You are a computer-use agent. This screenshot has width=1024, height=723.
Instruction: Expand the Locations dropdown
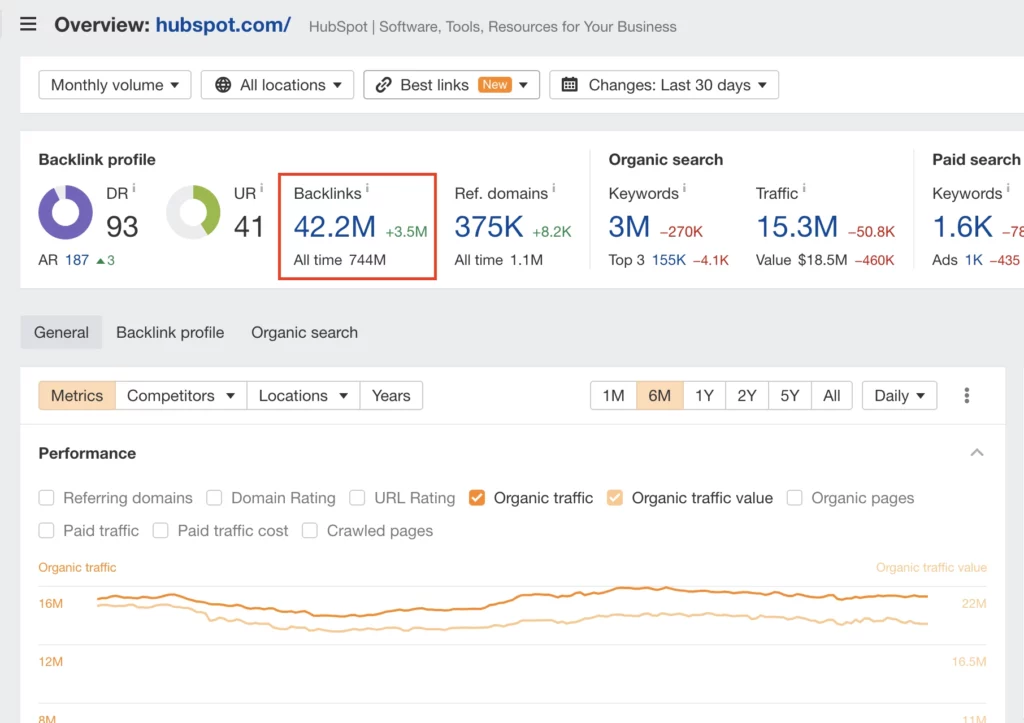[303, 396]
